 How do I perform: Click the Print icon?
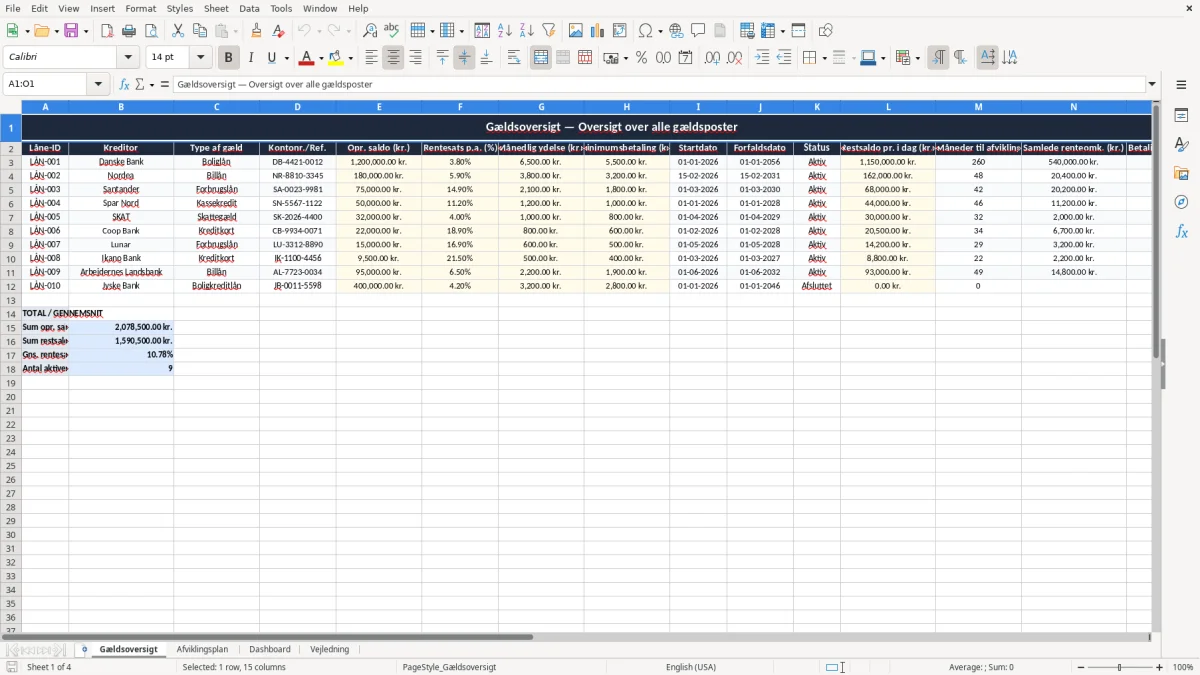(129, 31)
